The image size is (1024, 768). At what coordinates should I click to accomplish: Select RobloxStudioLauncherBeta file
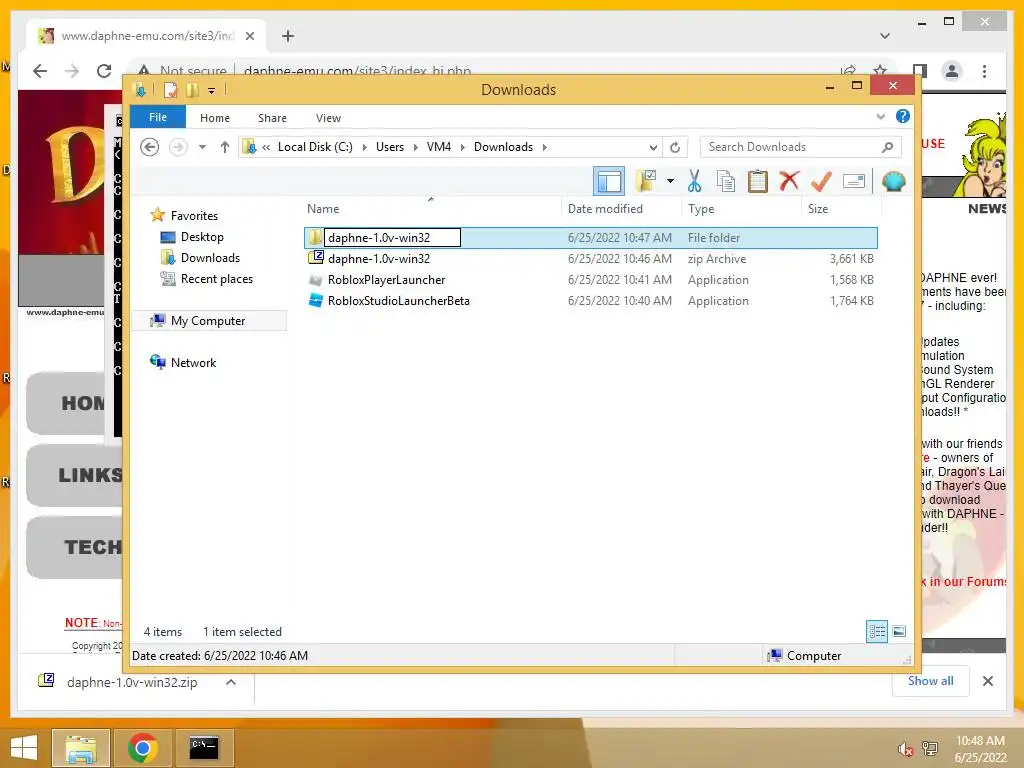pyautogui.click(x=590, y=300)
